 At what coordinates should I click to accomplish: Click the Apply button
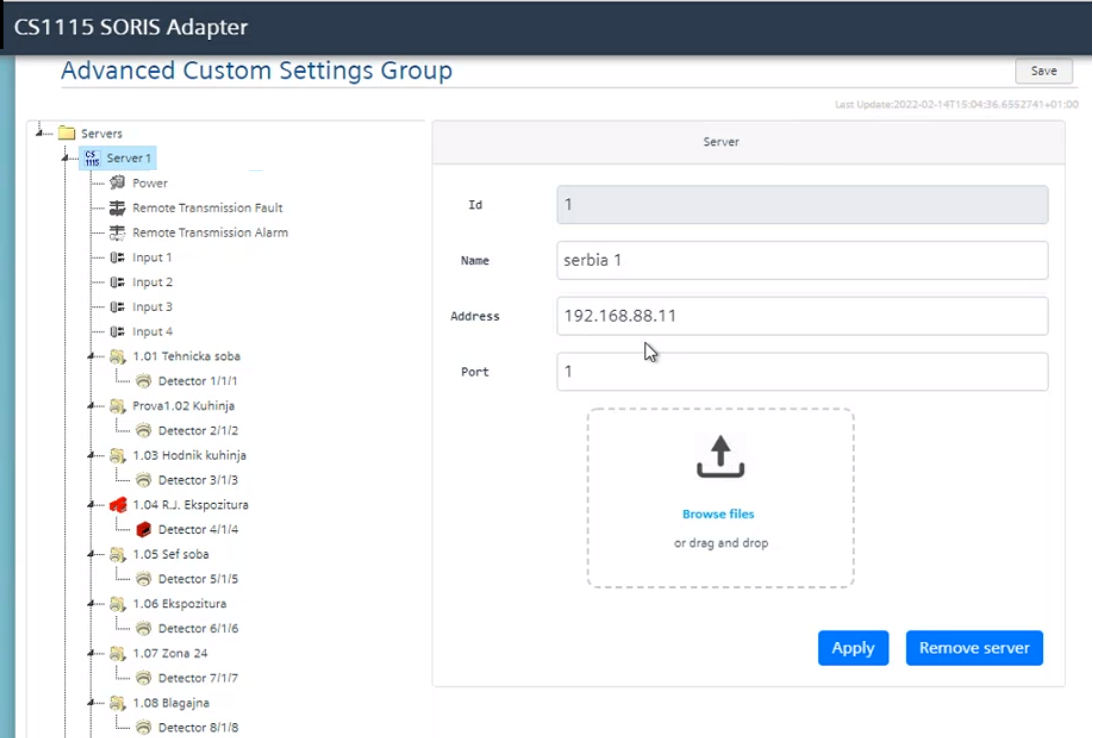(x=853, y=648)
